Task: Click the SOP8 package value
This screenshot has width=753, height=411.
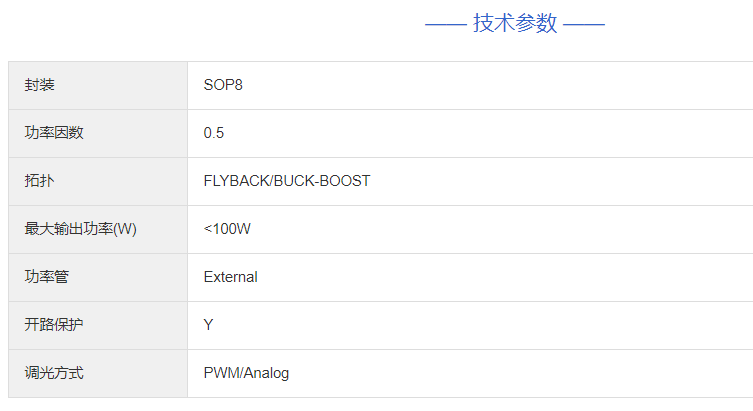Action: point(223,85)
